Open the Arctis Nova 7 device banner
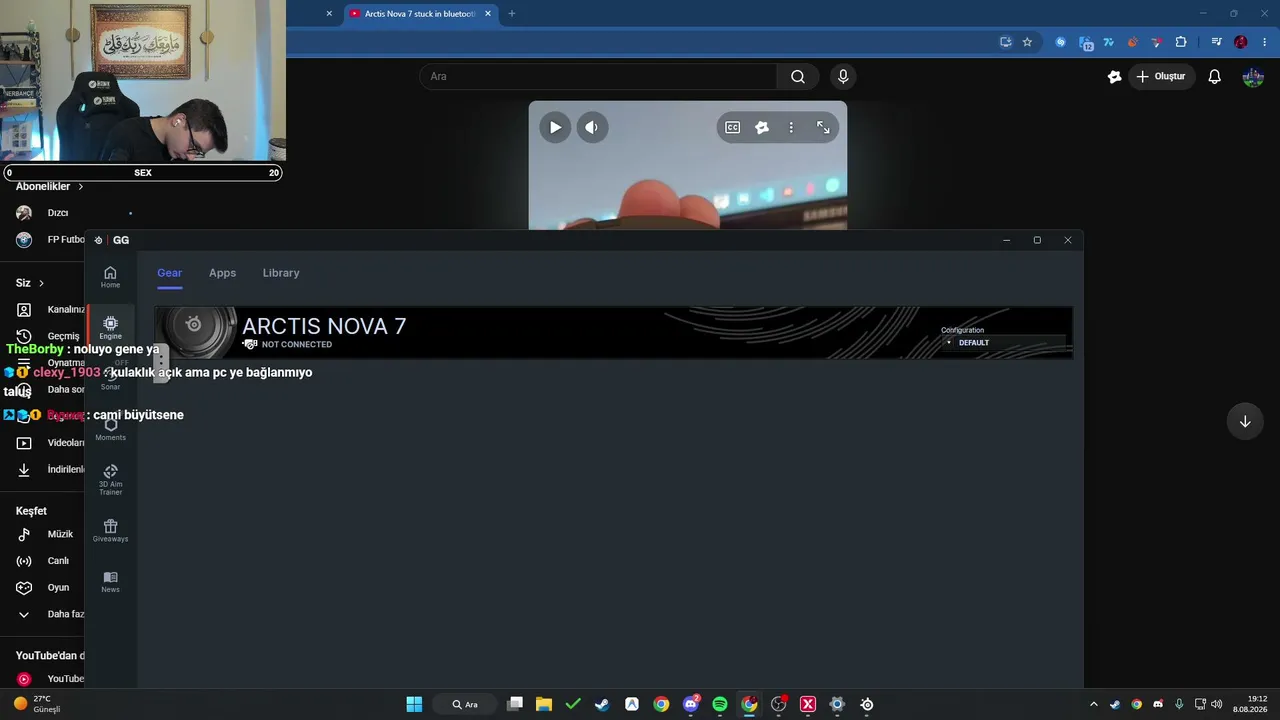Screen dimensions: 1280x720 [614, 332]
